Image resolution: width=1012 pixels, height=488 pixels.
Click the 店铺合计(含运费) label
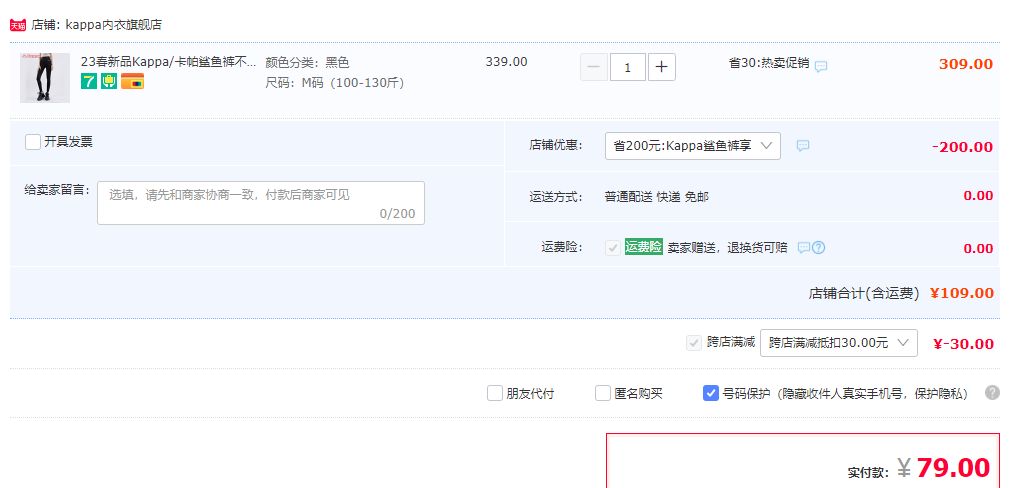coord(864,294)
